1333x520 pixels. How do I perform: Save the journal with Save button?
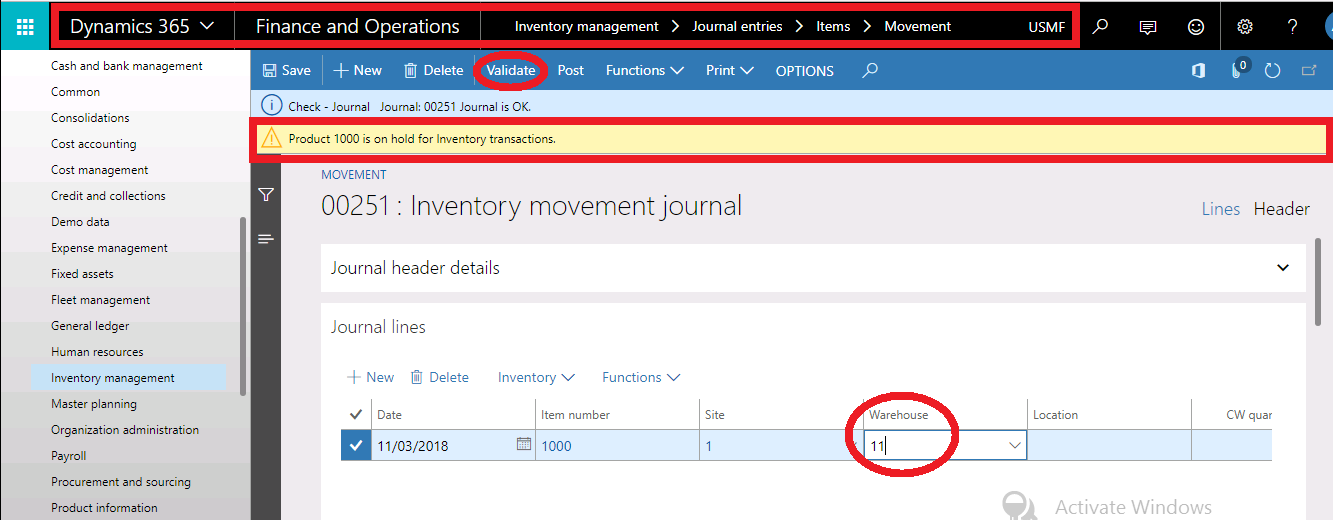point(286,70)
